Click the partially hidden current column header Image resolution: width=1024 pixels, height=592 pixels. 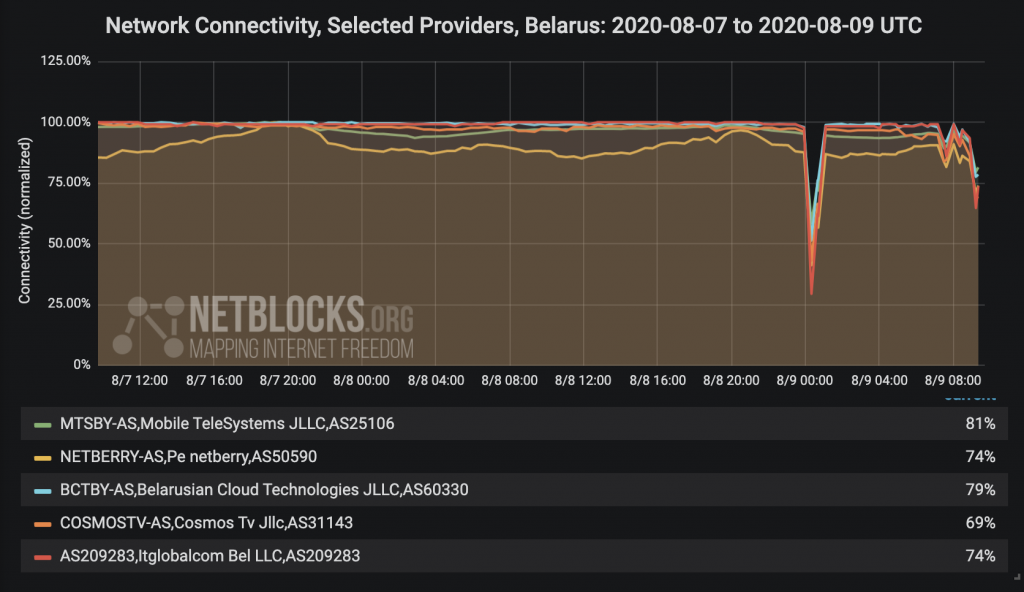point(970,397)
